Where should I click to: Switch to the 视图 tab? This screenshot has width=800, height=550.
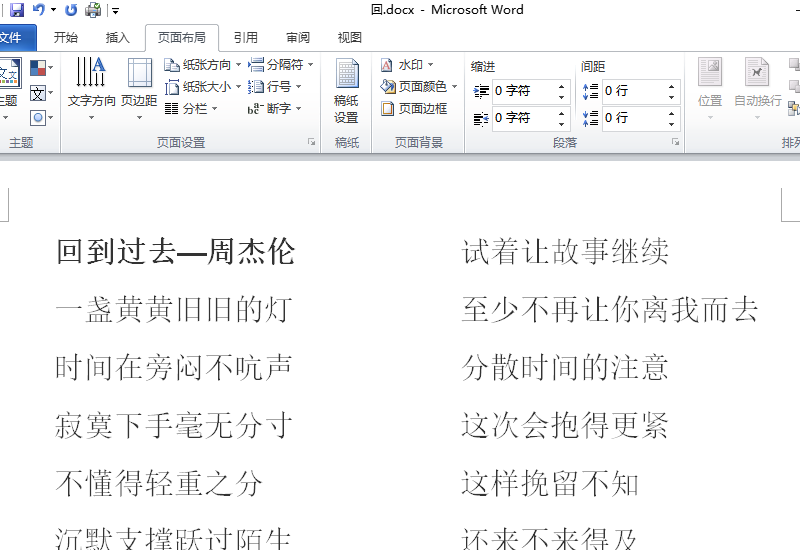point(349,38)
